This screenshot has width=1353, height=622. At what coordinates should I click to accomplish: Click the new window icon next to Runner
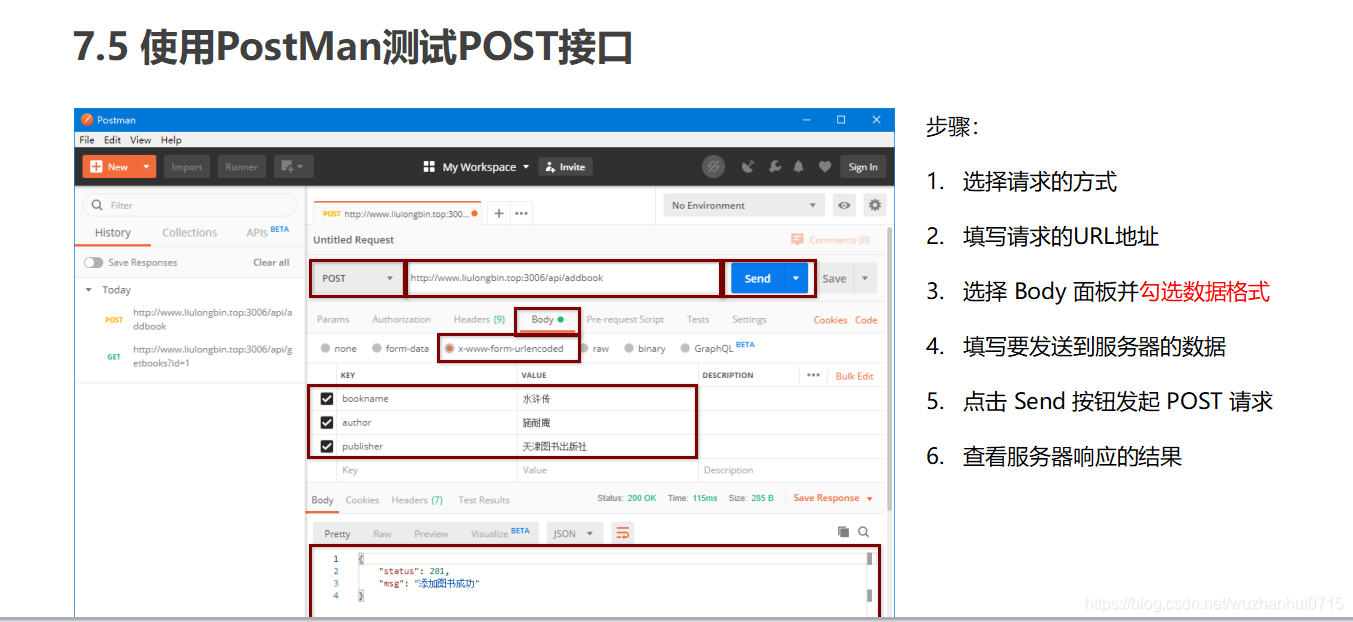(293, 167)
